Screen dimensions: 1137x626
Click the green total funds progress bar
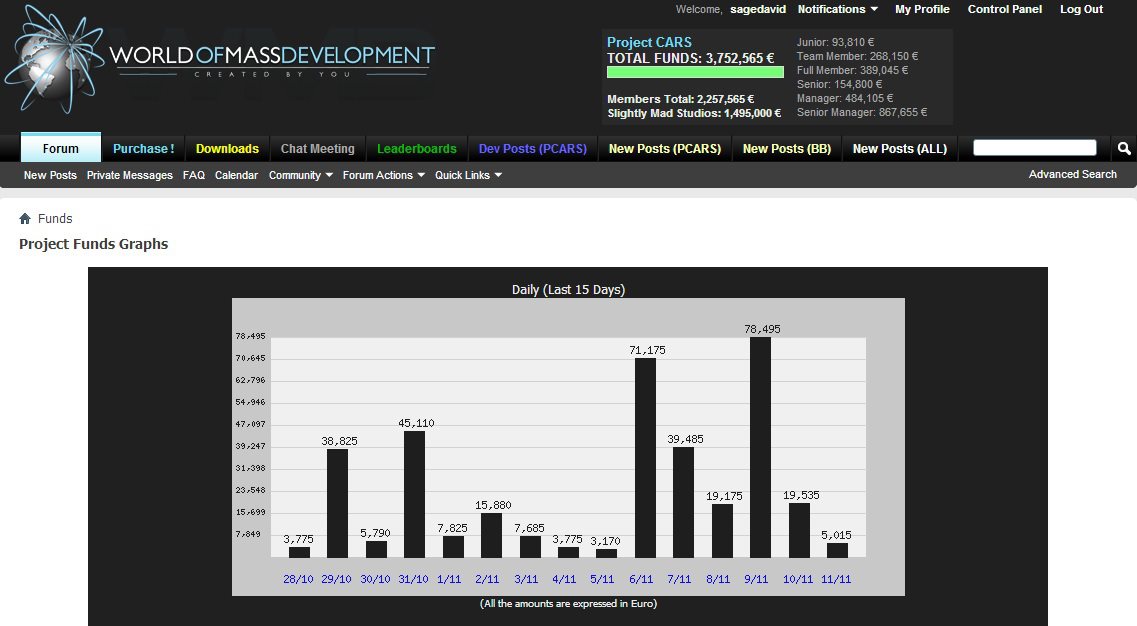[695, 72]
